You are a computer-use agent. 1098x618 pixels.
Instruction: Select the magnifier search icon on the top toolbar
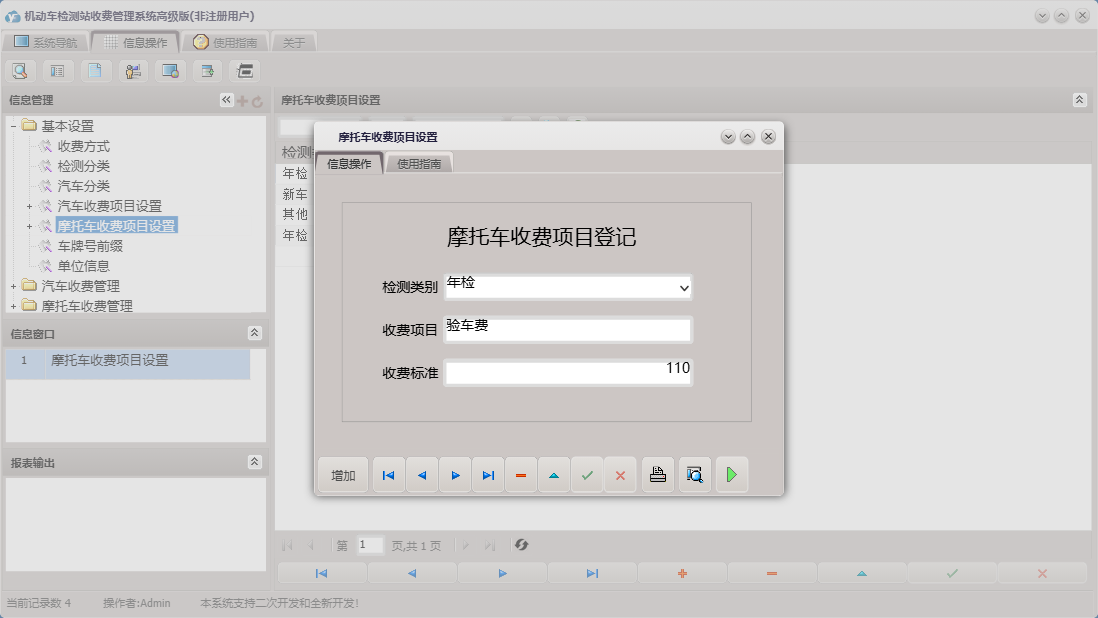(x=20, y=70)
